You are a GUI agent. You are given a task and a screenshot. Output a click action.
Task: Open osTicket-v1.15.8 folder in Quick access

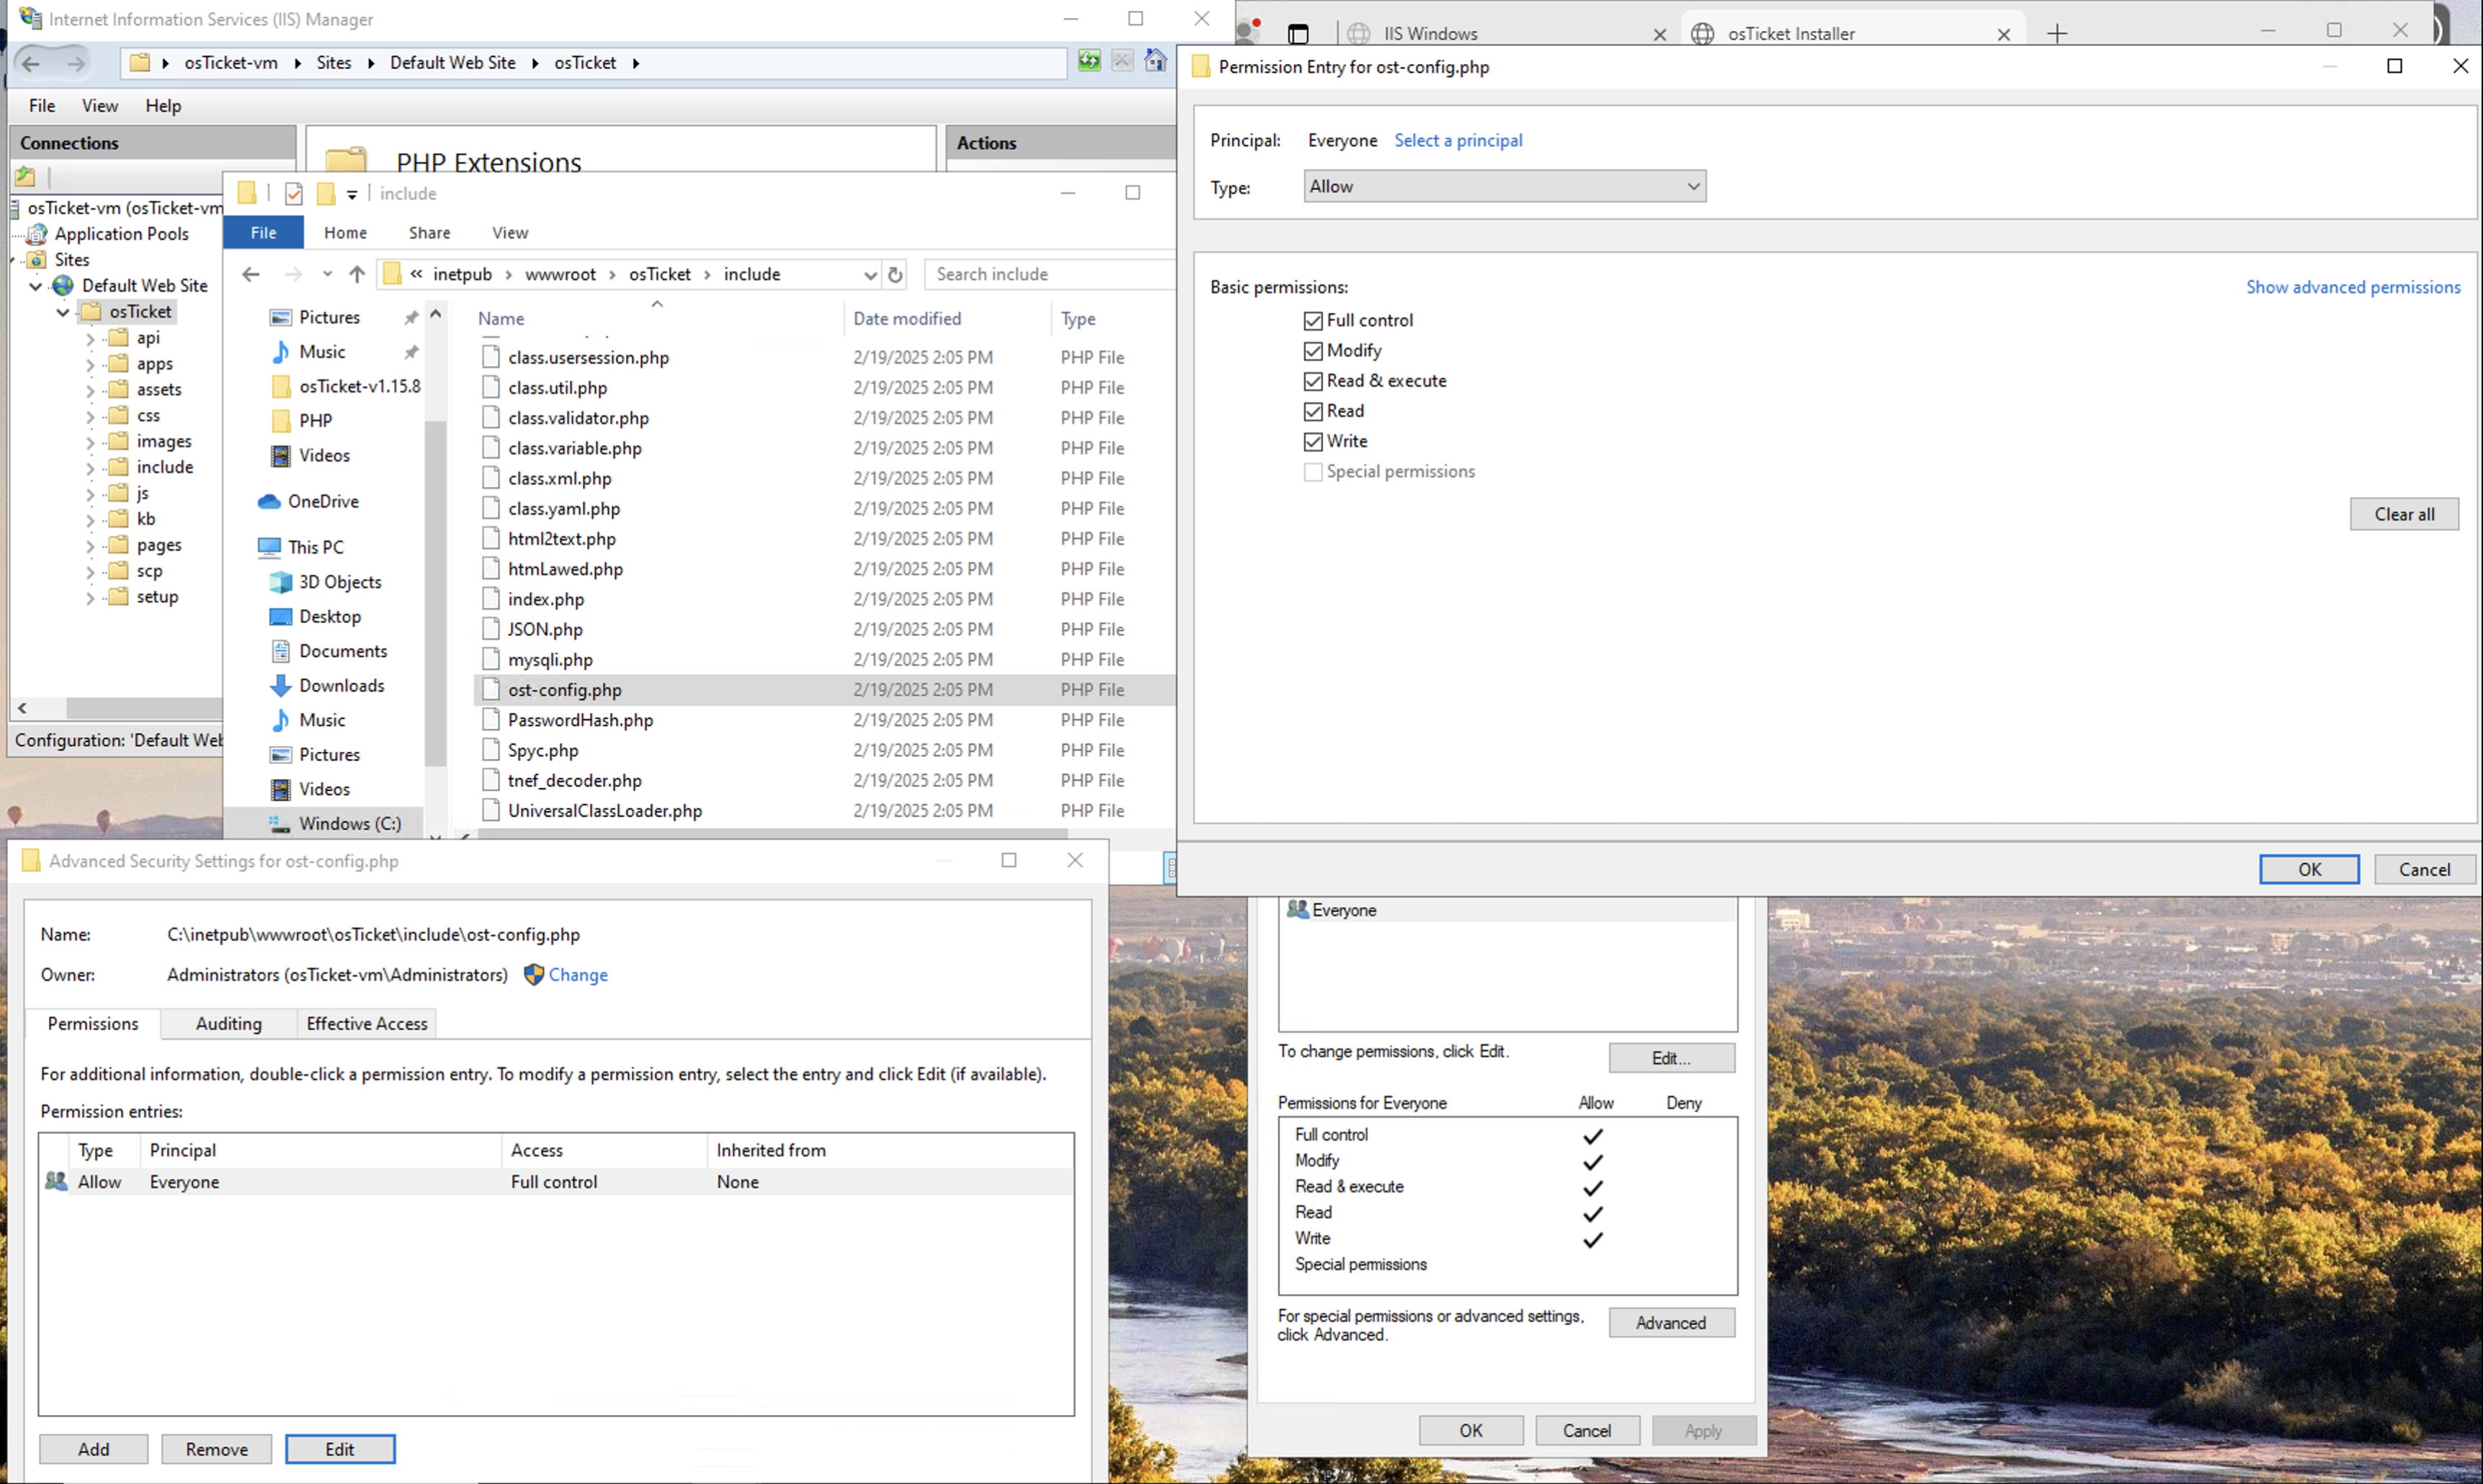click(x=359, y=386)
